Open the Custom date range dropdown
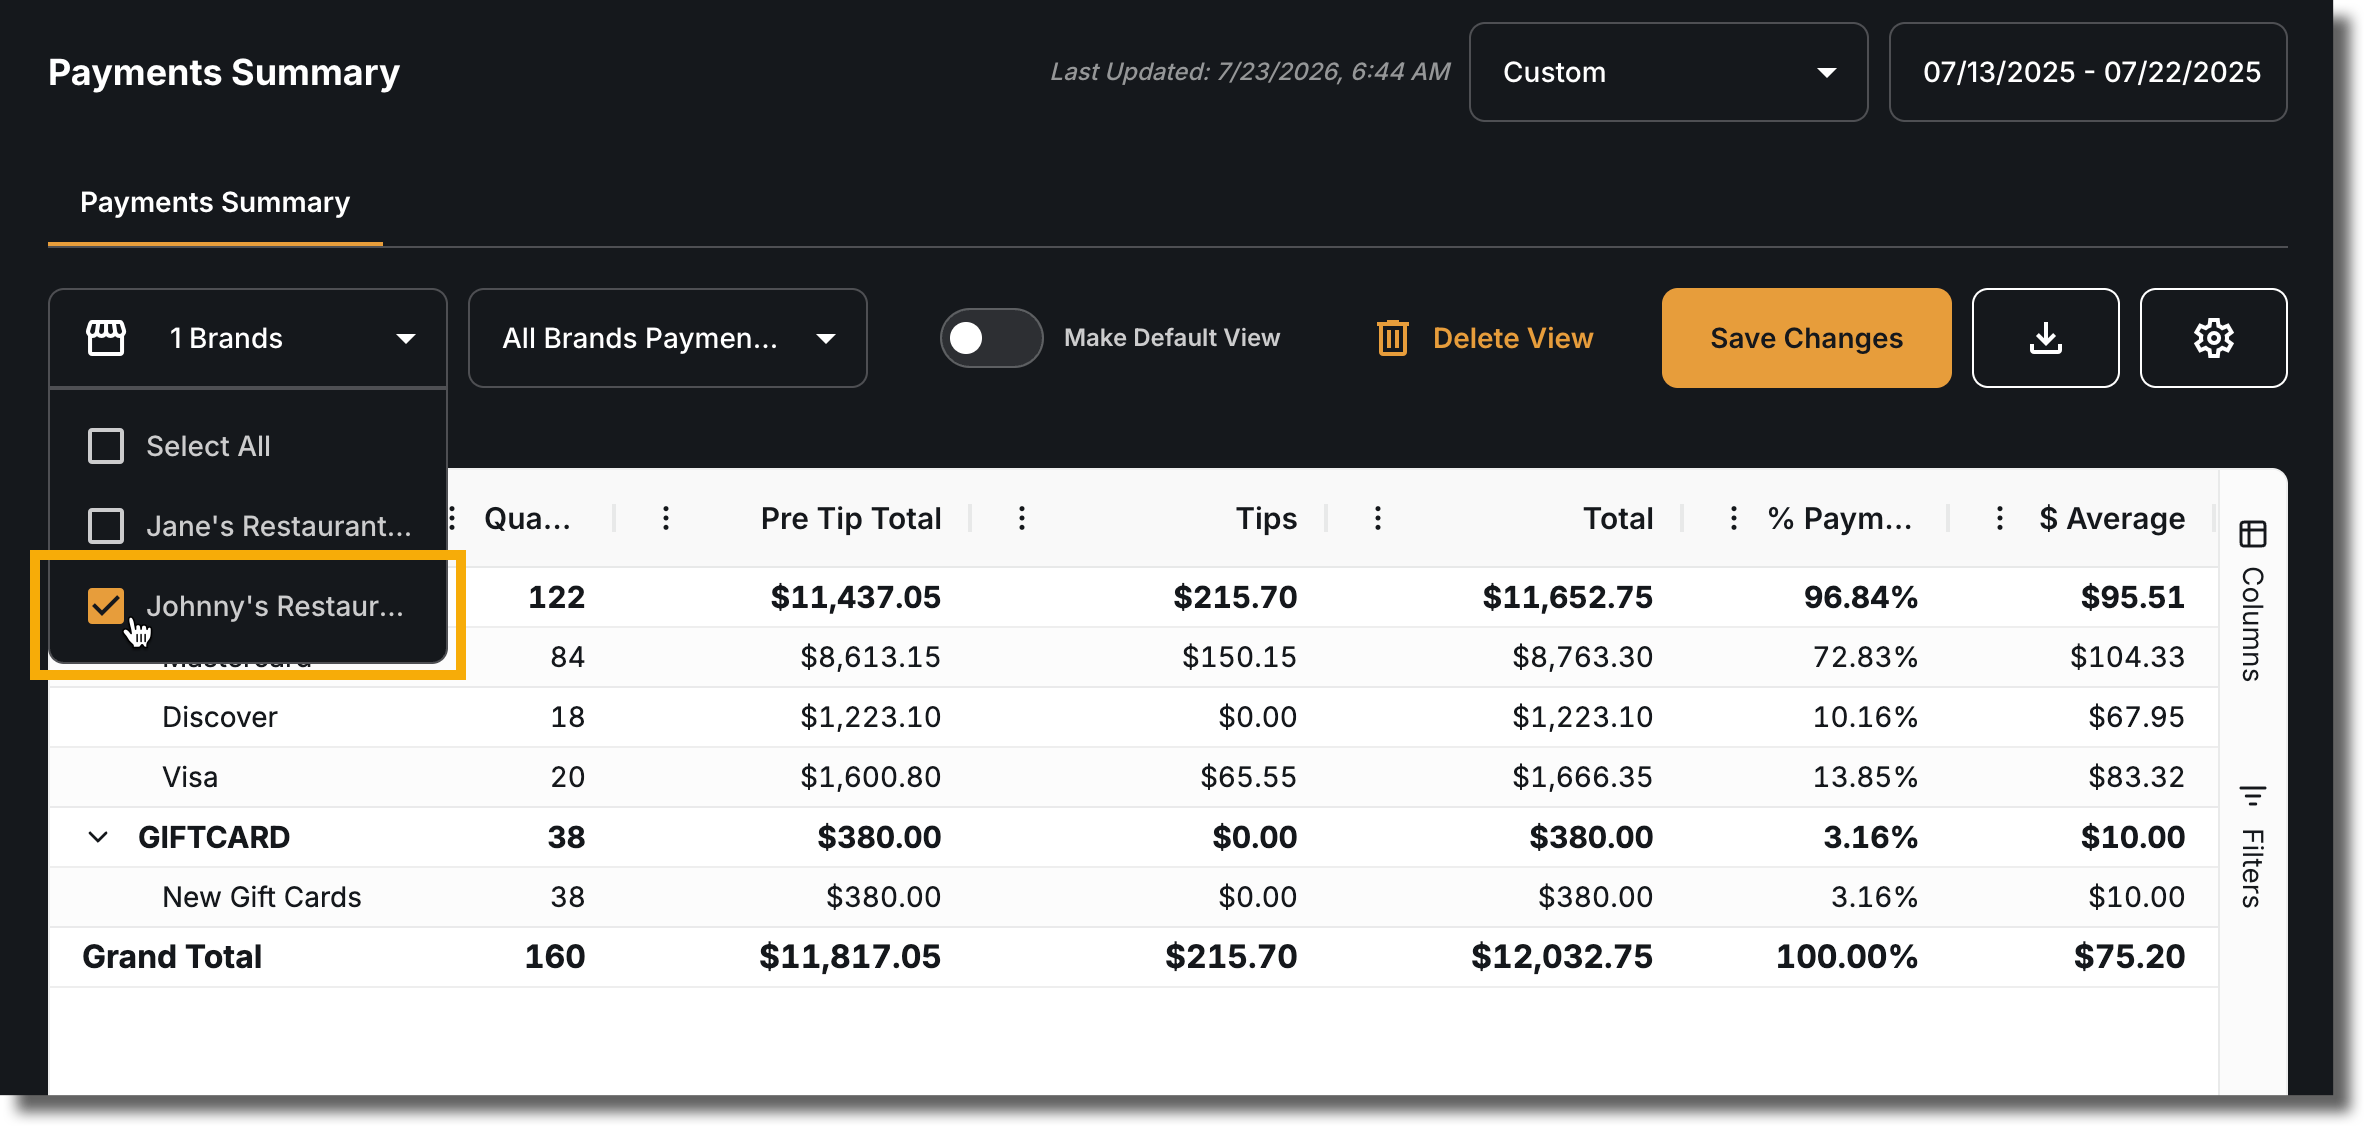Image resolution: width=2364 pixels, height=1126 pixels. [1668, 72]
